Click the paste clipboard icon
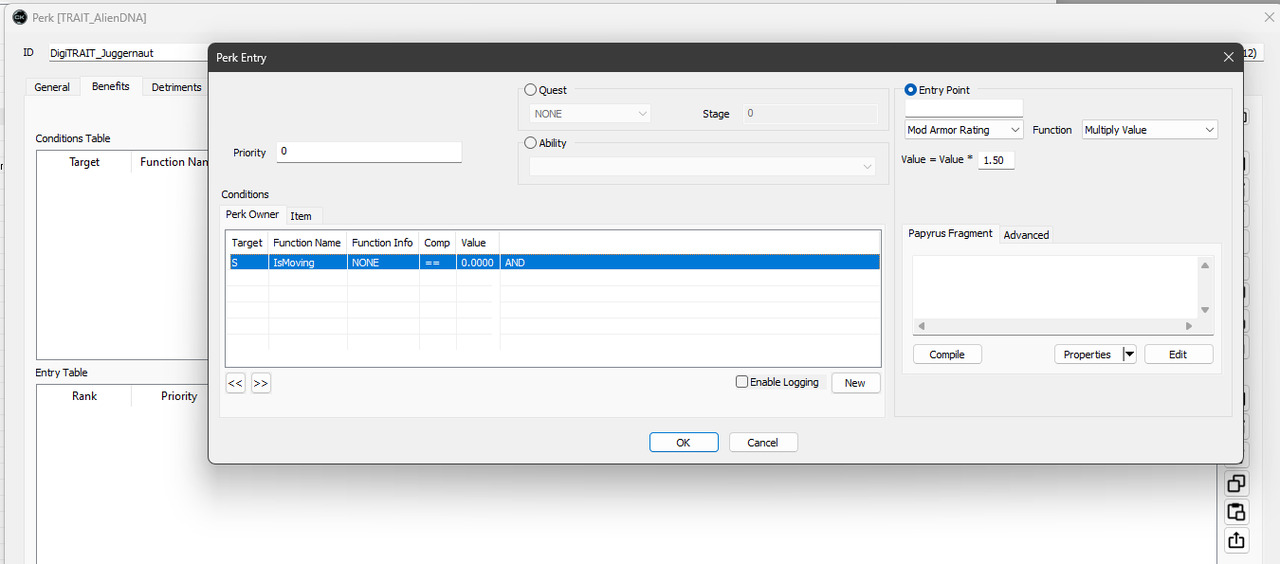Image resolution: width=1280 pixels, height=564 pixels. coord(1236,512)
